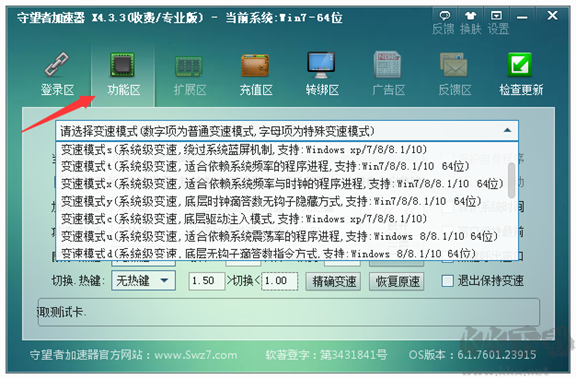Select 变速模式s from the list
The image size is (576, 378).
coord(282,150)
